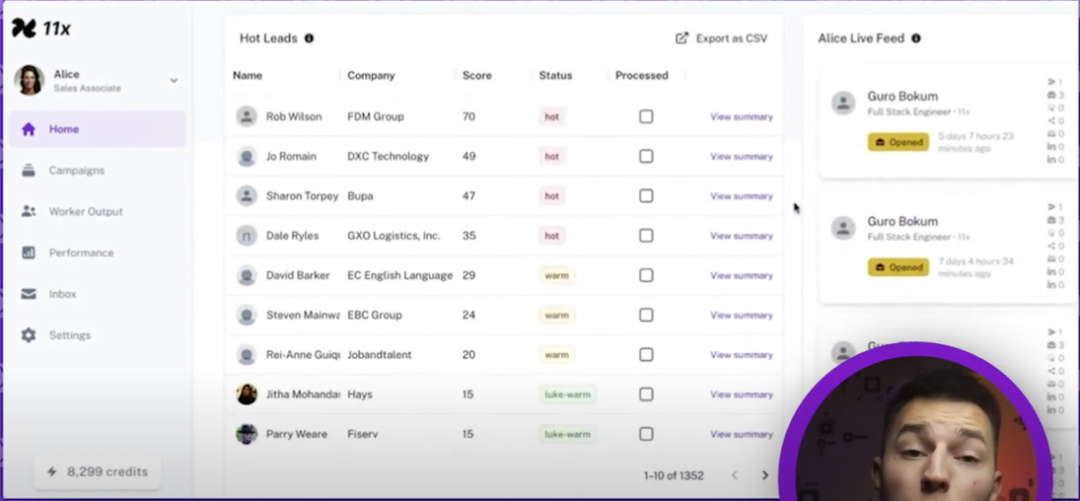Click the Hot Leads info icon

point(309,39)
